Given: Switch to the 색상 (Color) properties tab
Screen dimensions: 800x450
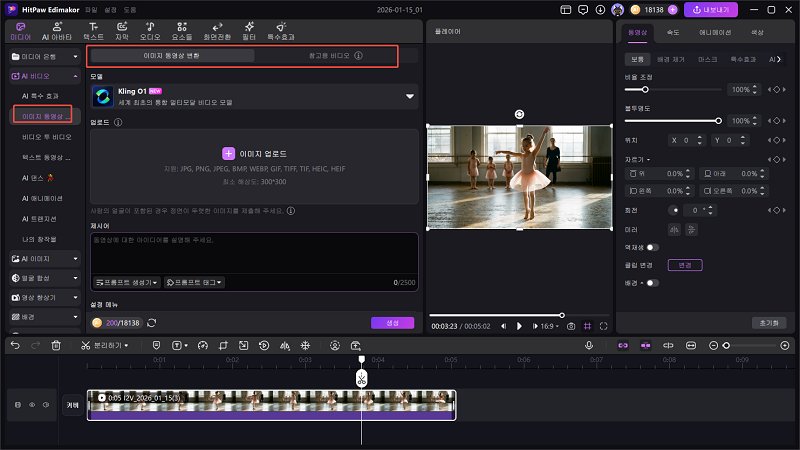Looking at the screenshot, I should pyautogui.click(x=757, y=32).
